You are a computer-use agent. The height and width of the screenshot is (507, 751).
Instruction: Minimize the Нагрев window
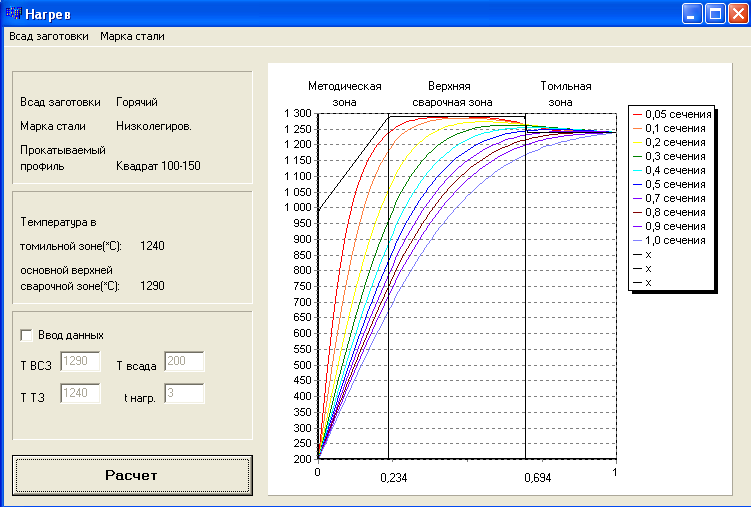coord(692,14)
